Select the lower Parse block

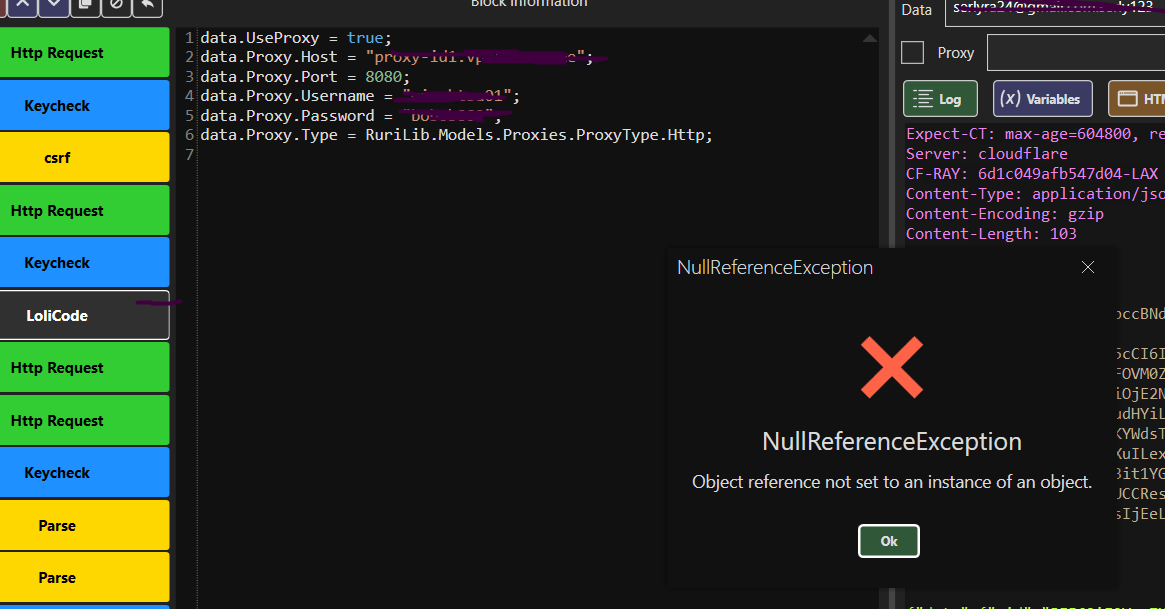point(85,578)
